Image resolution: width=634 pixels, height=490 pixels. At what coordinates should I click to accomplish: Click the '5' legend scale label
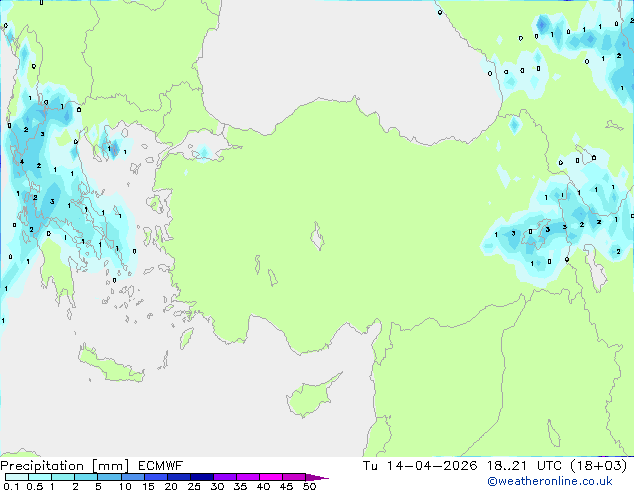point(98,486)
